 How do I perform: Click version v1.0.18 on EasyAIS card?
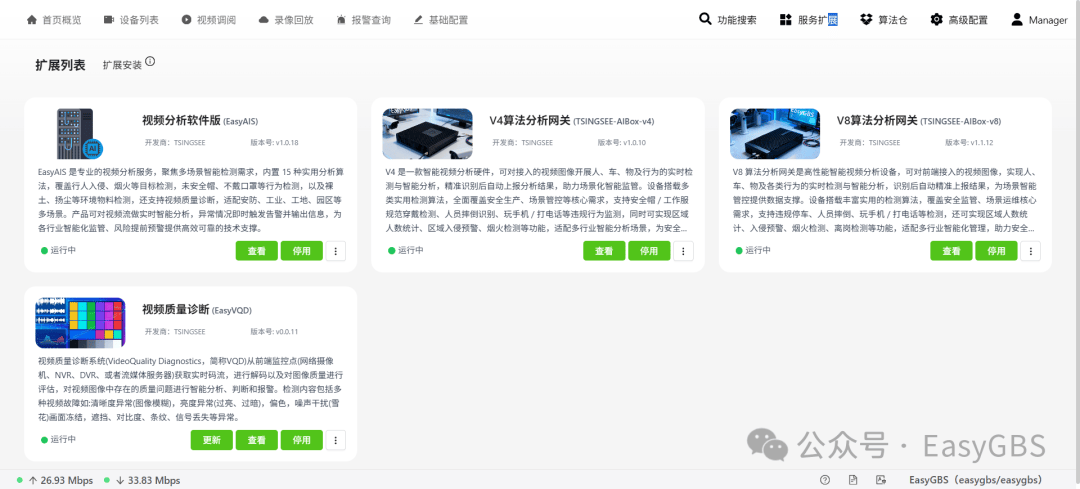274,143
